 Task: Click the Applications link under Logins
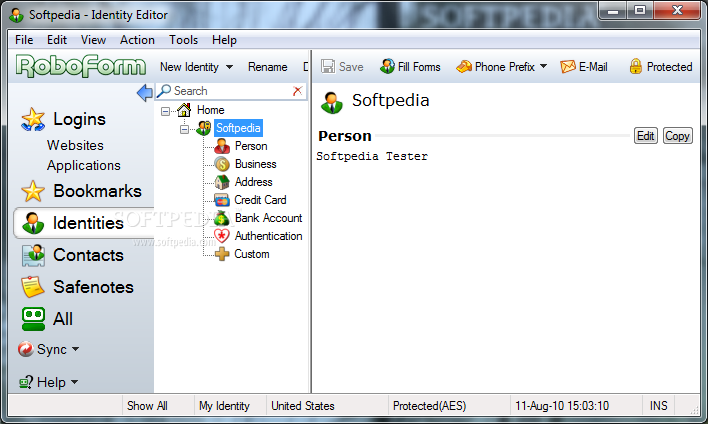(84, 165)
